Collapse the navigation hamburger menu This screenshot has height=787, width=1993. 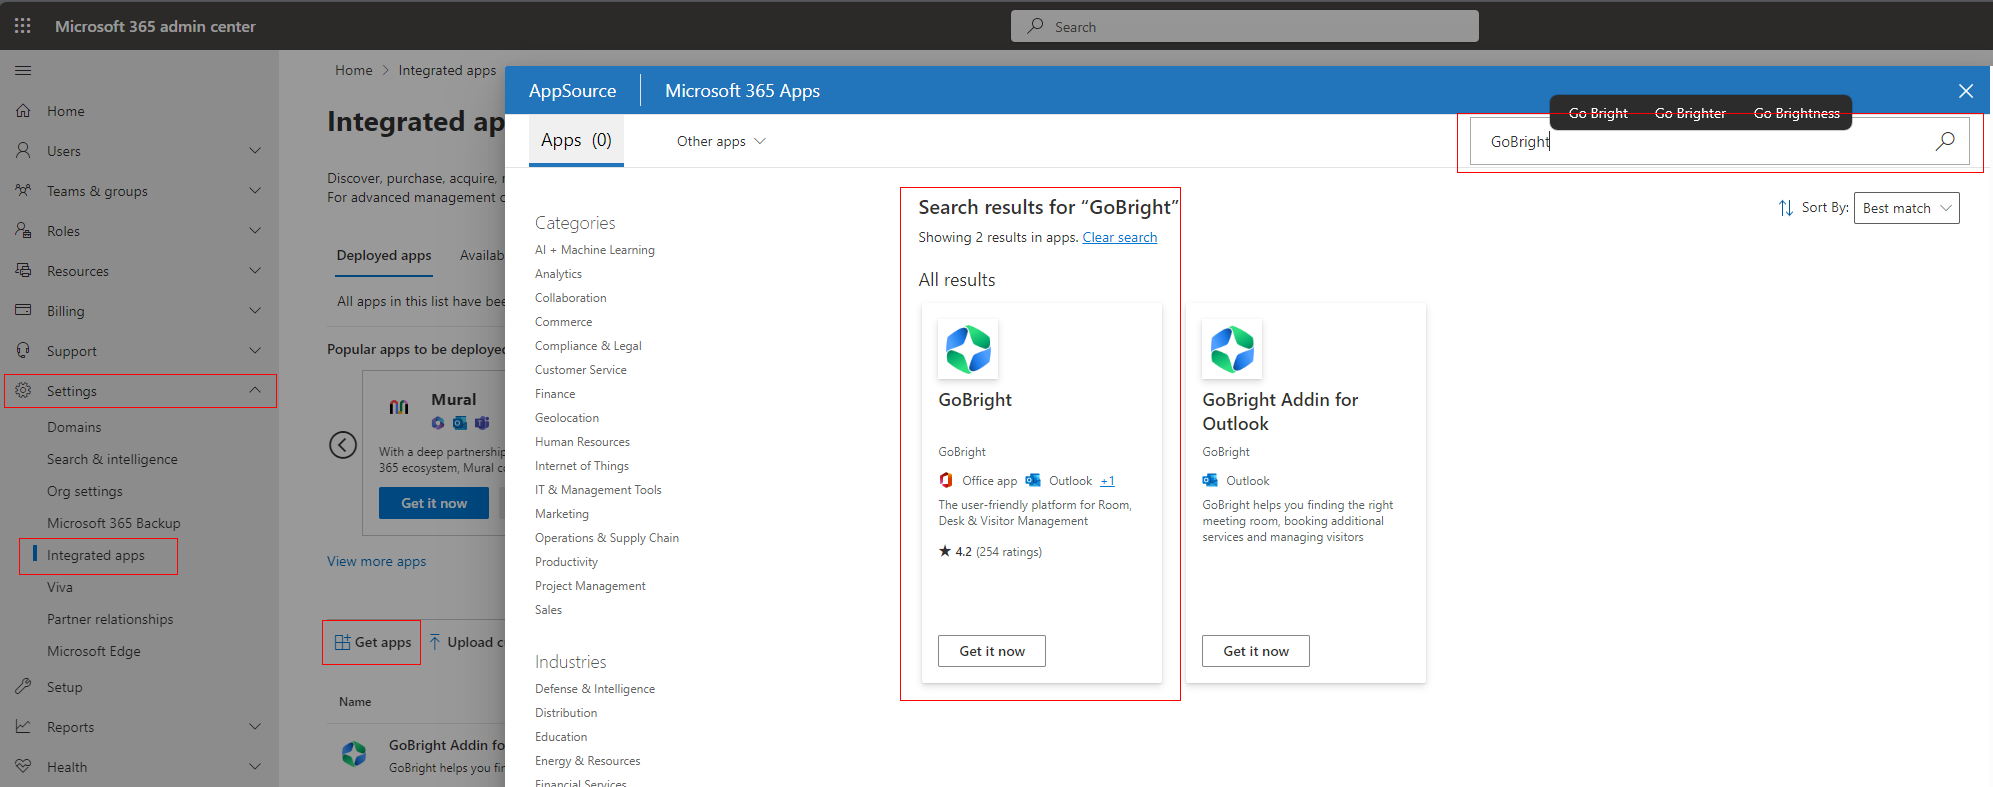pos(23,71)
